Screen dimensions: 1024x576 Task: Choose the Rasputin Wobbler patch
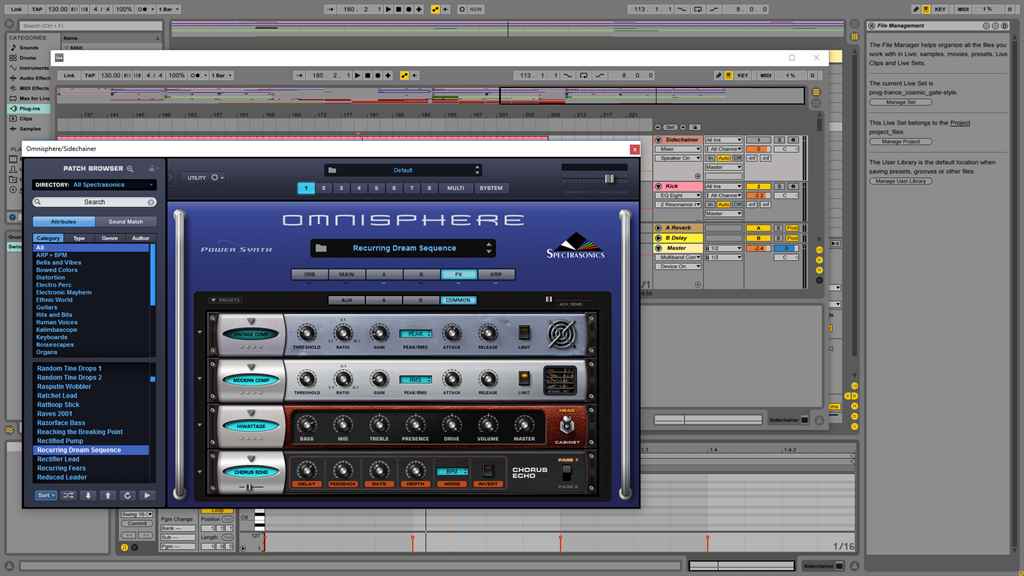tap(64, 387)
